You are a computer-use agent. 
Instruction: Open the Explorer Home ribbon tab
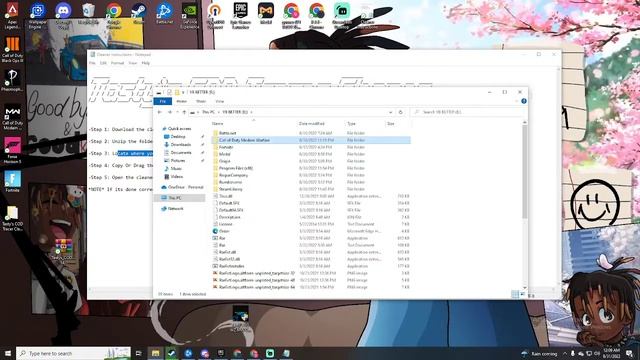pyautogui.click(x=182, y=101)
